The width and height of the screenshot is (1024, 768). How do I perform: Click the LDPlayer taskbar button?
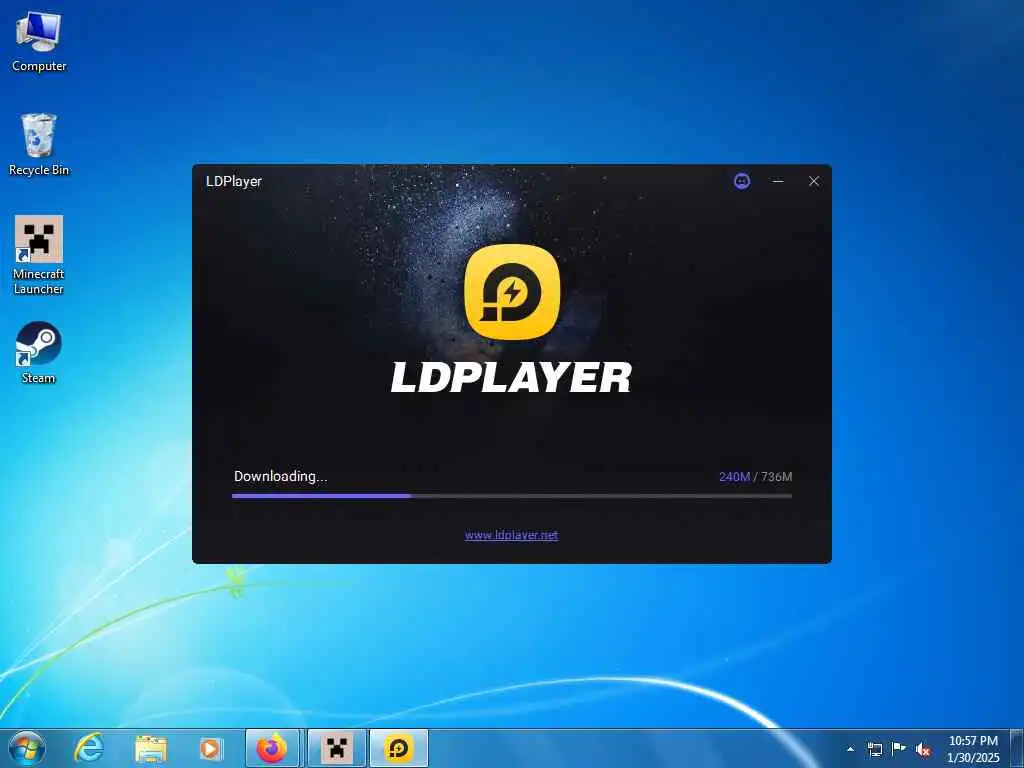[399, 748]
